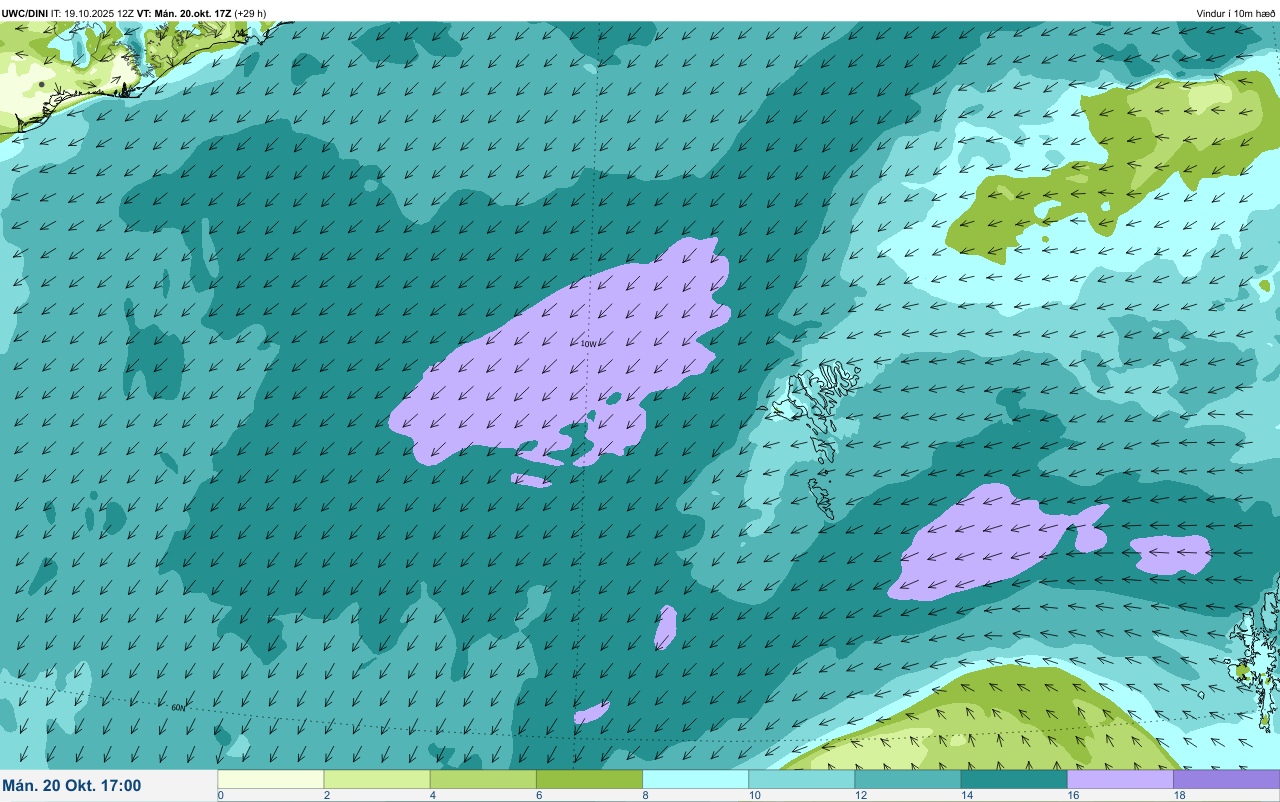1280x802 pixels.
Task: Click the "(+29 h)" forecast offset text
Action: pos(250,13)
